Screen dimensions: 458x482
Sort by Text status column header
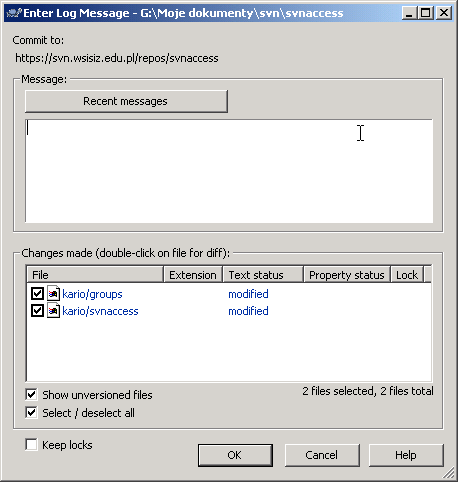(263, 275)
